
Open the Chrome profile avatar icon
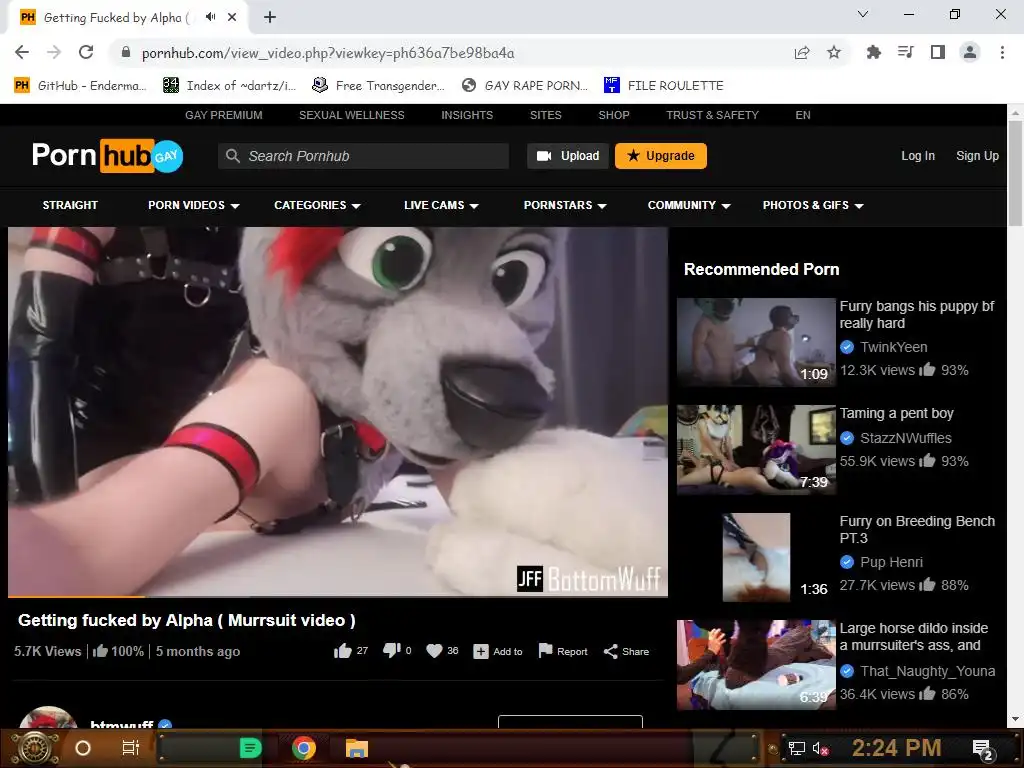(x=970, y=52)
